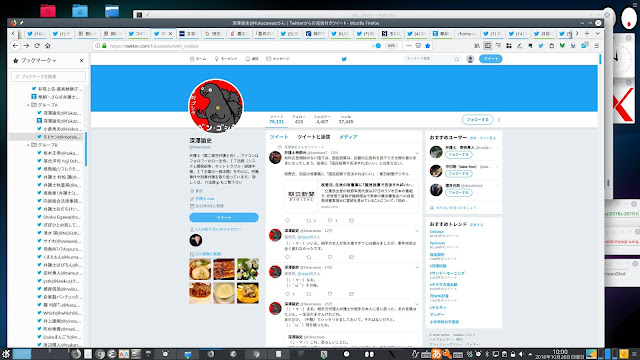The width and height of the screenshot is (640, 360).
Task: Open Twitter Moments (モーメント) nav item
Action: coord(226,59)
